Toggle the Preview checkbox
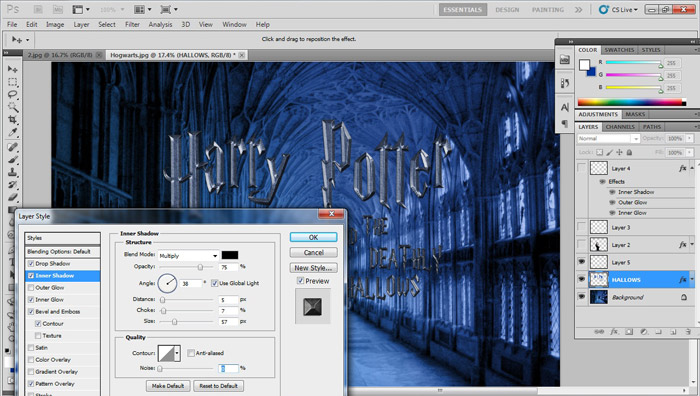The width and height of the screenshot is (700, 396). tap(300, 281)
